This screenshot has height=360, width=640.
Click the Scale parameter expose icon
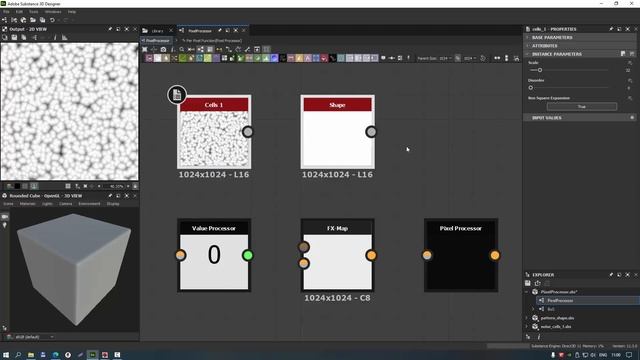tap(630, 63)
